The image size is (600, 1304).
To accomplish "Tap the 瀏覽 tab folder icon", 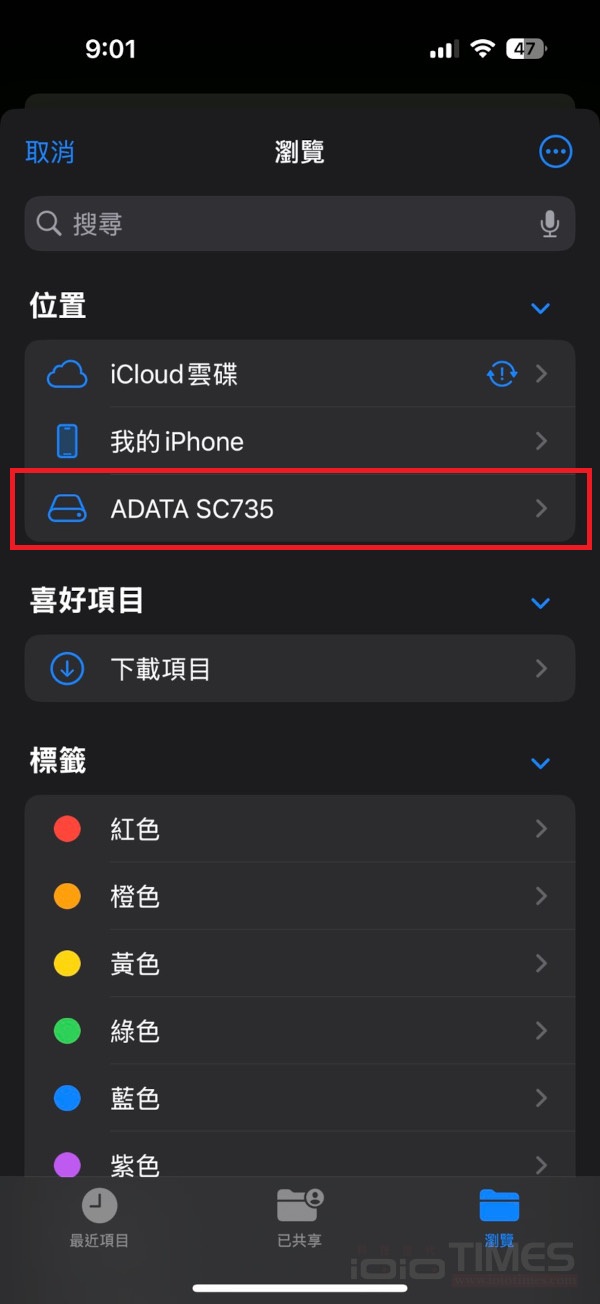I will point(499,1205).
